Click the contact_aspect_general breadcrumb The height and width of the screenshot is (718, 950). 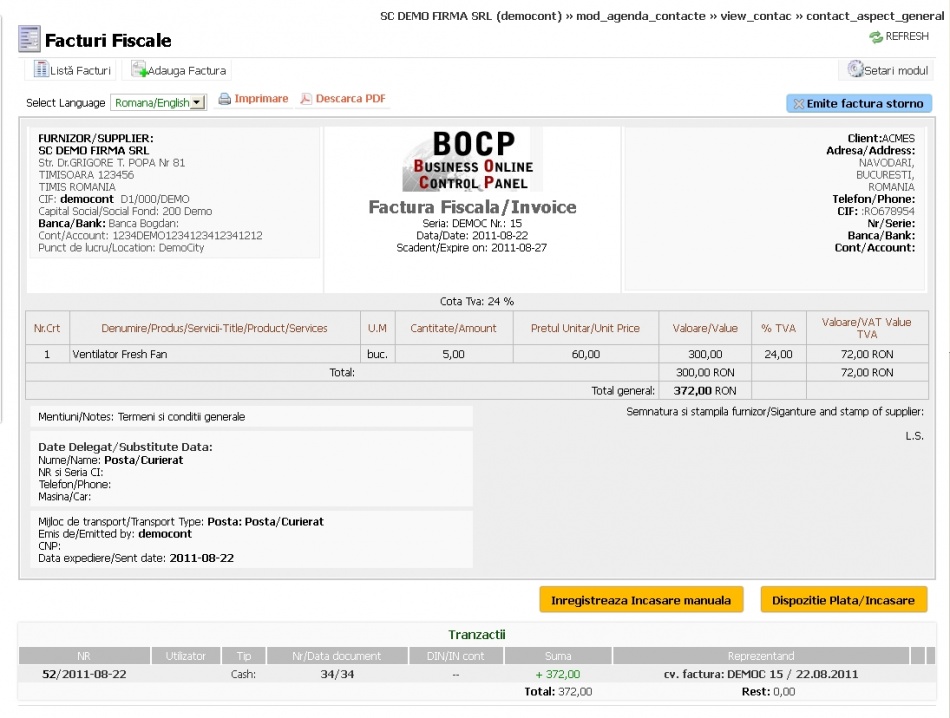875,16
